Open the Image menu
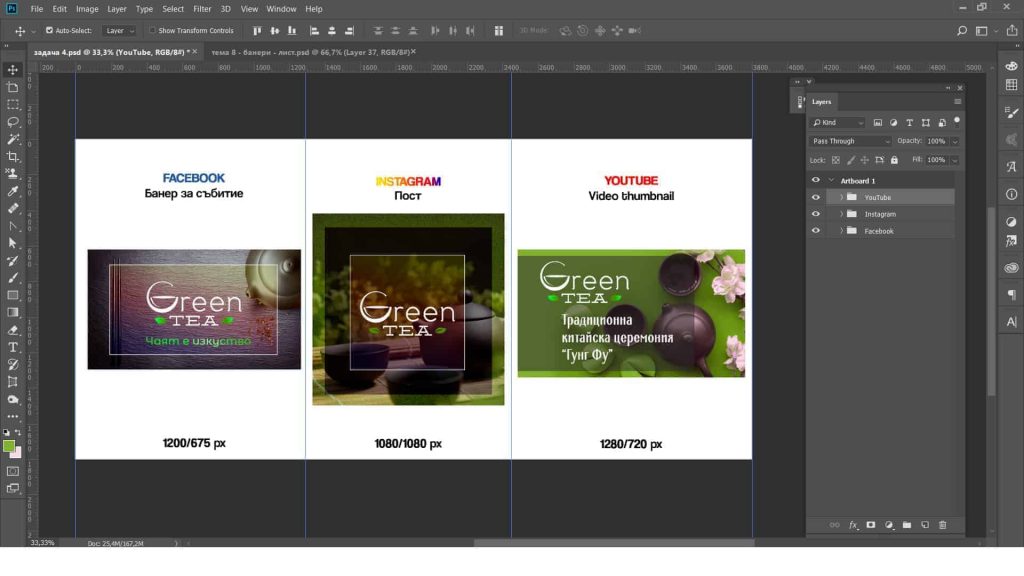 tap(87, 9)
